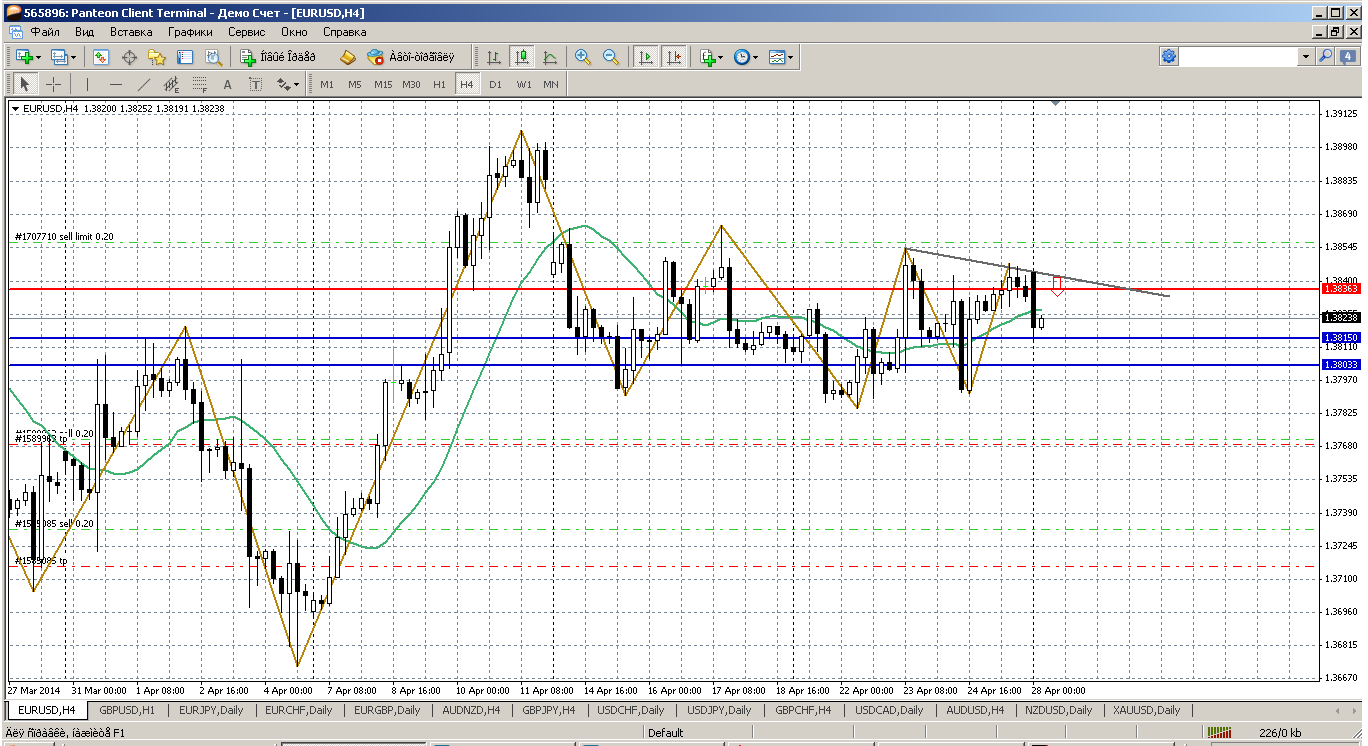Select the M15 timeframe button
1368x746 pixels.
point(383,84)
